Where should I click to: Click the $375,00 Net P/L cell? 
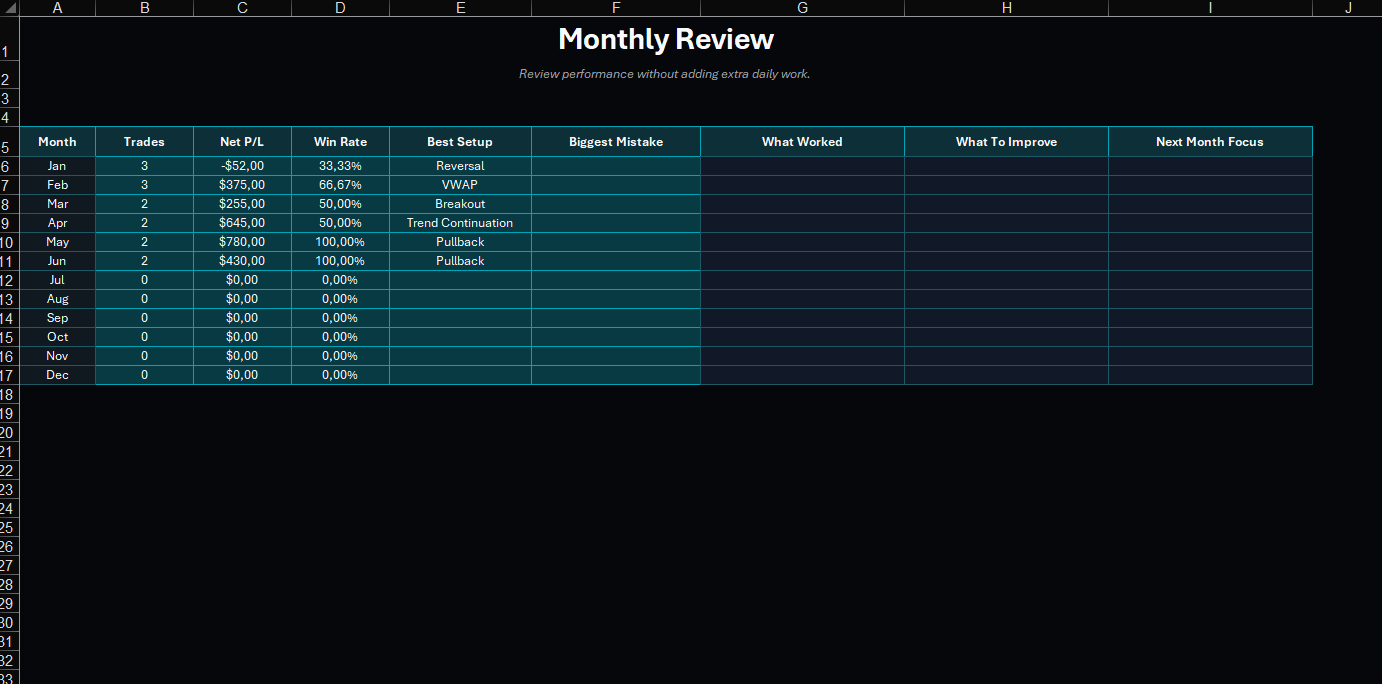click(242, 185)
